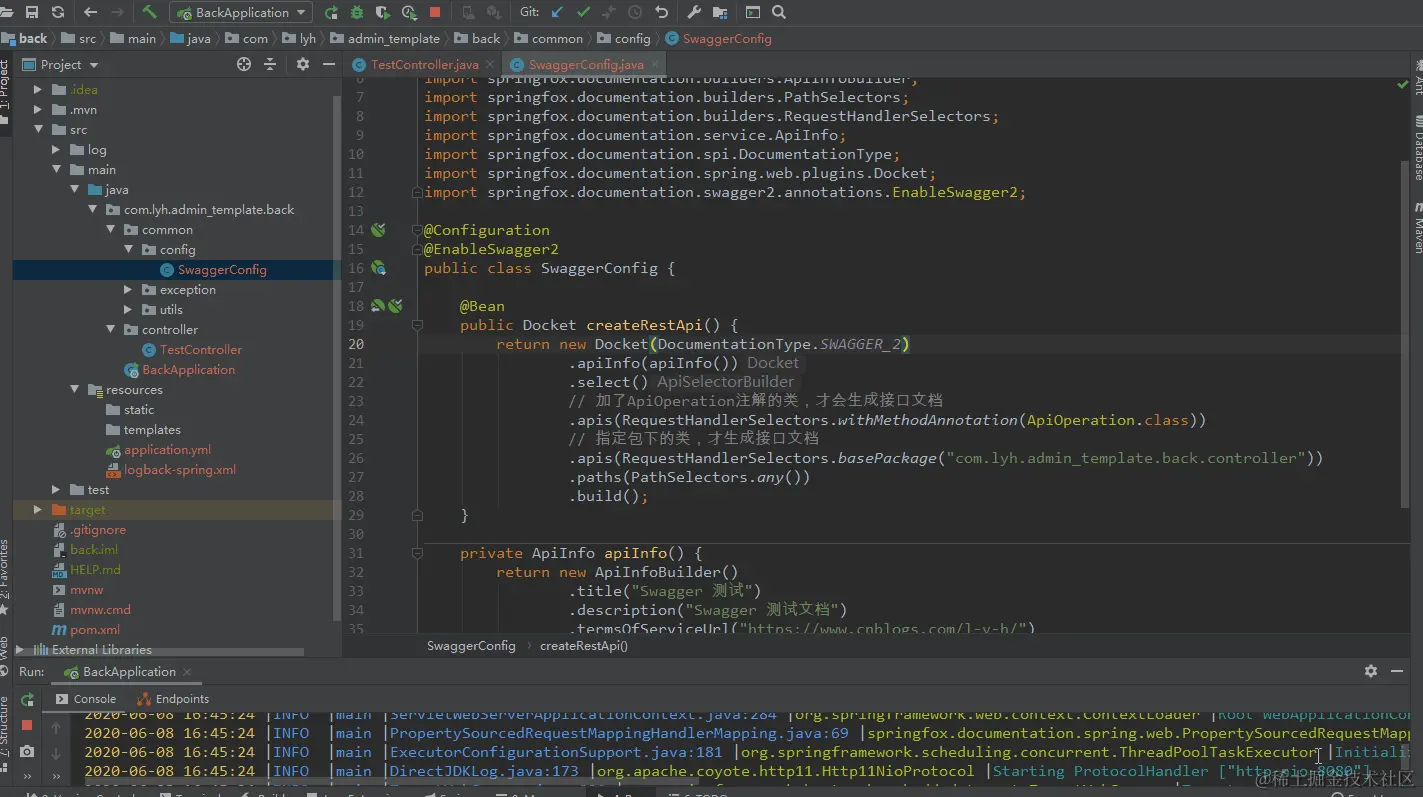Fold createRestApi method at line 19

click(x=417, y=325)
